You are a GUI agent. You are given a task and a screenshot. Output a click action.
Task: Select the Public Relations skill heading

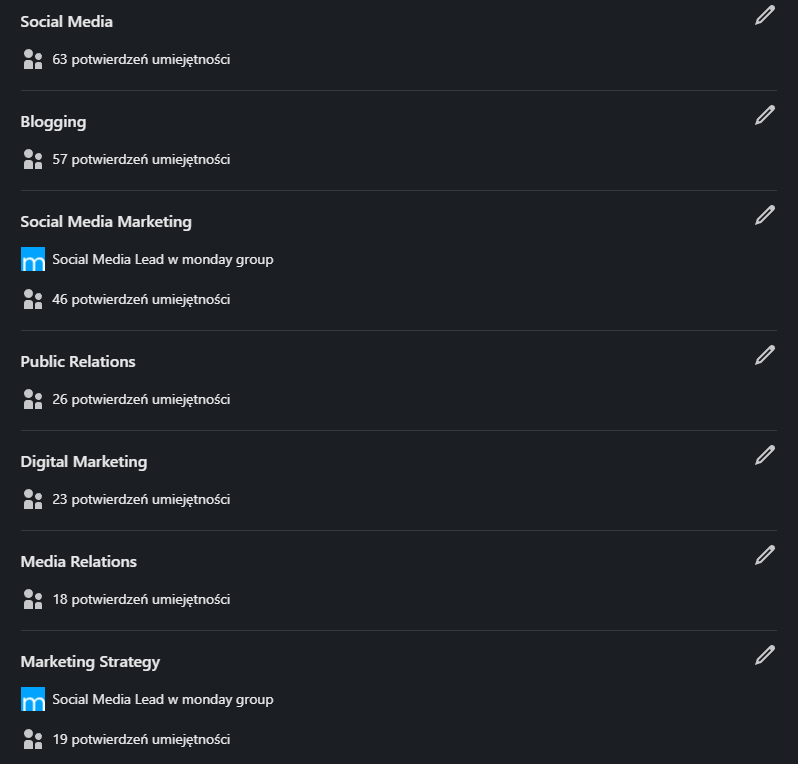pos(78,361)
